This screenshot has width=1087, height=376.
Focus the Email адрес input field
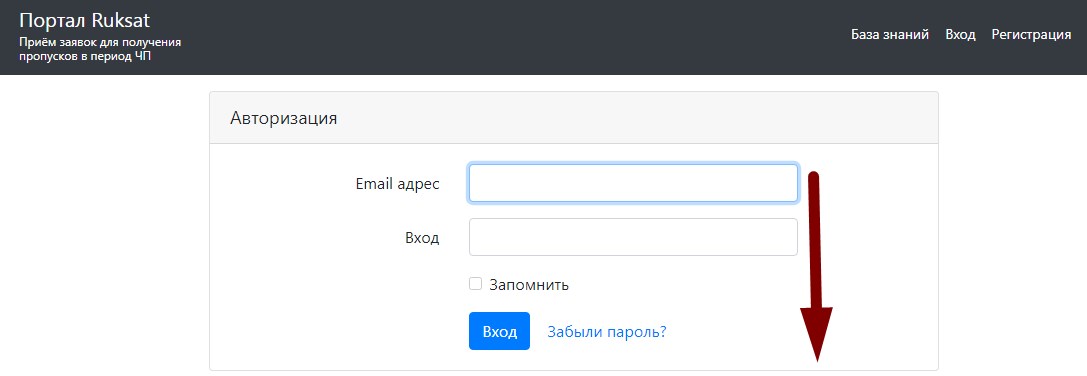coord(633,183)
